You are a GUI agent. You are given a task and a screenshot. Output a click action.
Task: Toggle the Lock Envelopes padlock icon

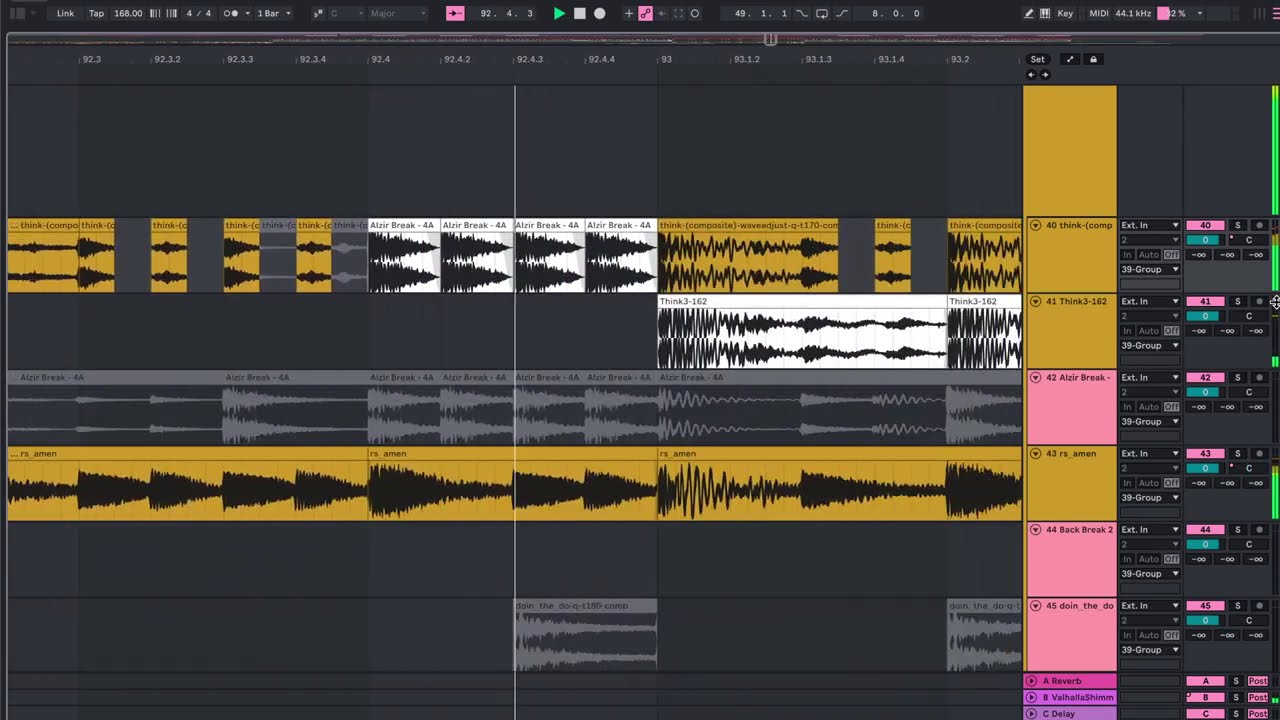[x=1093, y=59]
